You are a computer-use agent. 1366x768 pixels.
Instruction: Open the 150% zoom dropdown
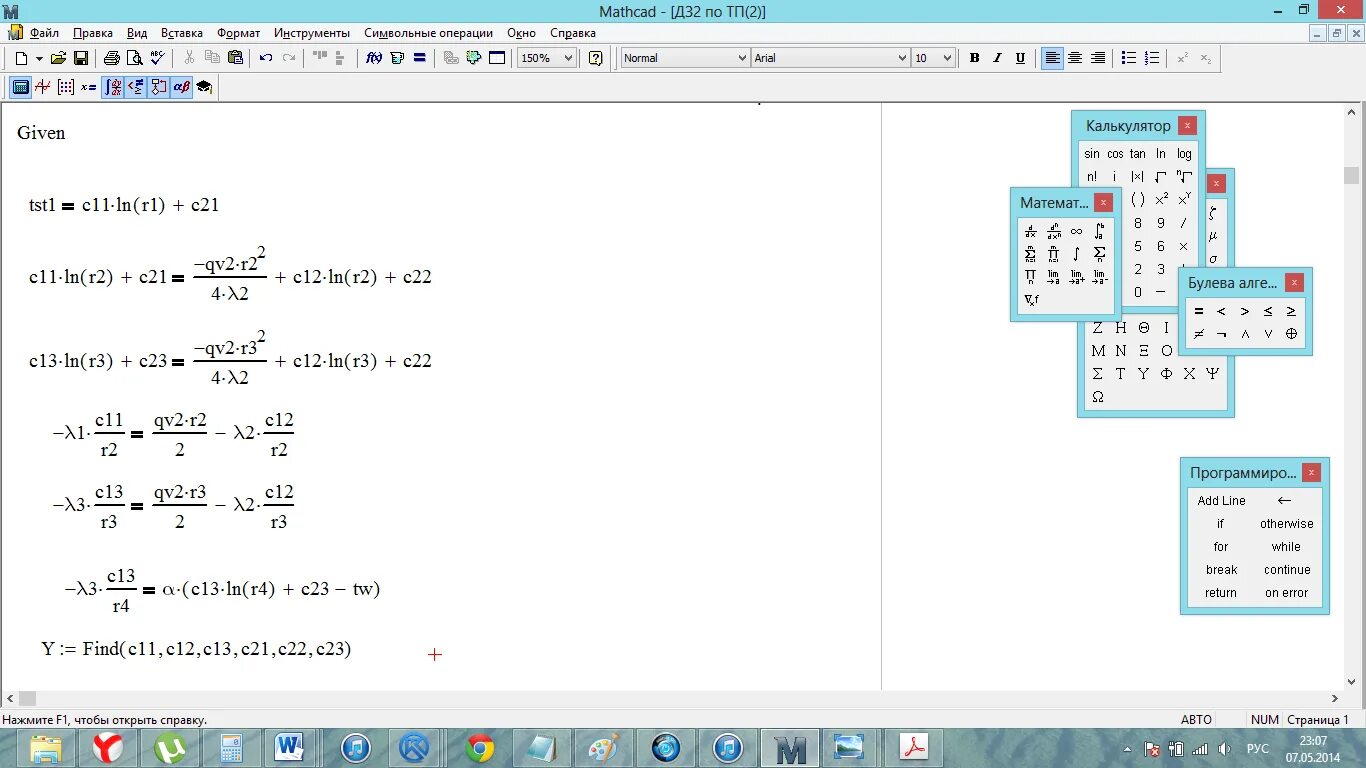(569, 58)
